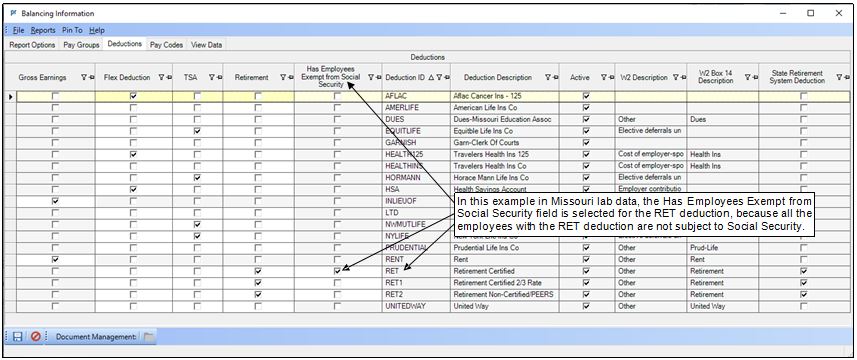857x360 pixels.
Task: Open the Gross Earnings column filter
Action: [84, 78]
